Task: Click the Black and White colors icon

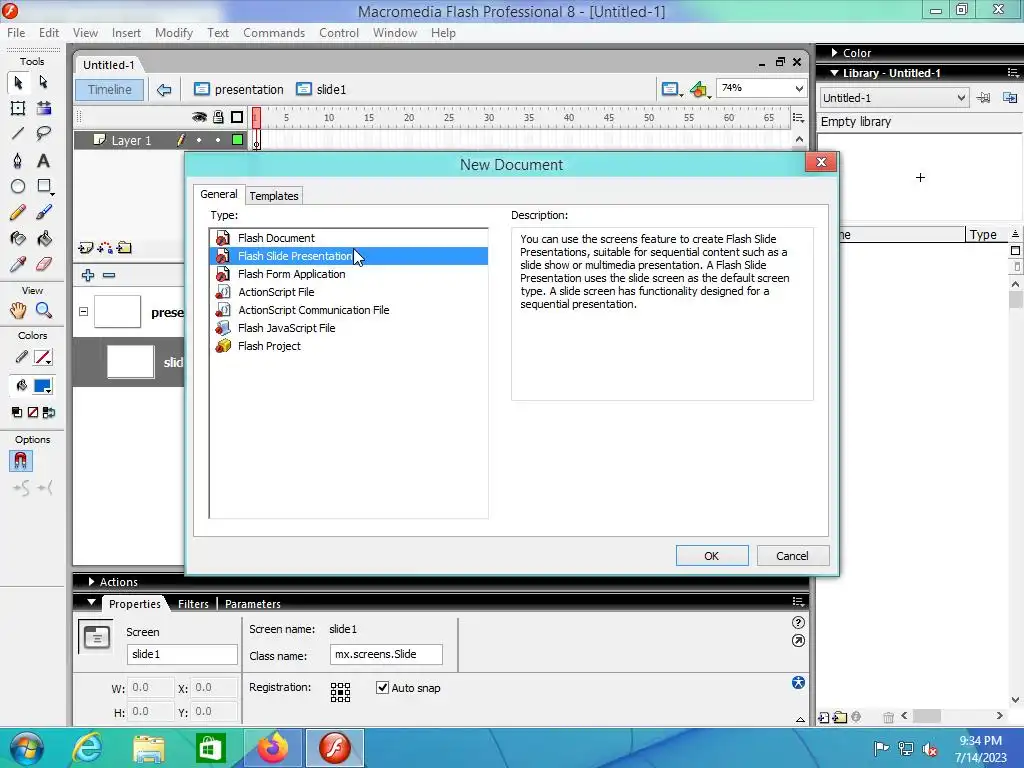Action: click(17, 412)
